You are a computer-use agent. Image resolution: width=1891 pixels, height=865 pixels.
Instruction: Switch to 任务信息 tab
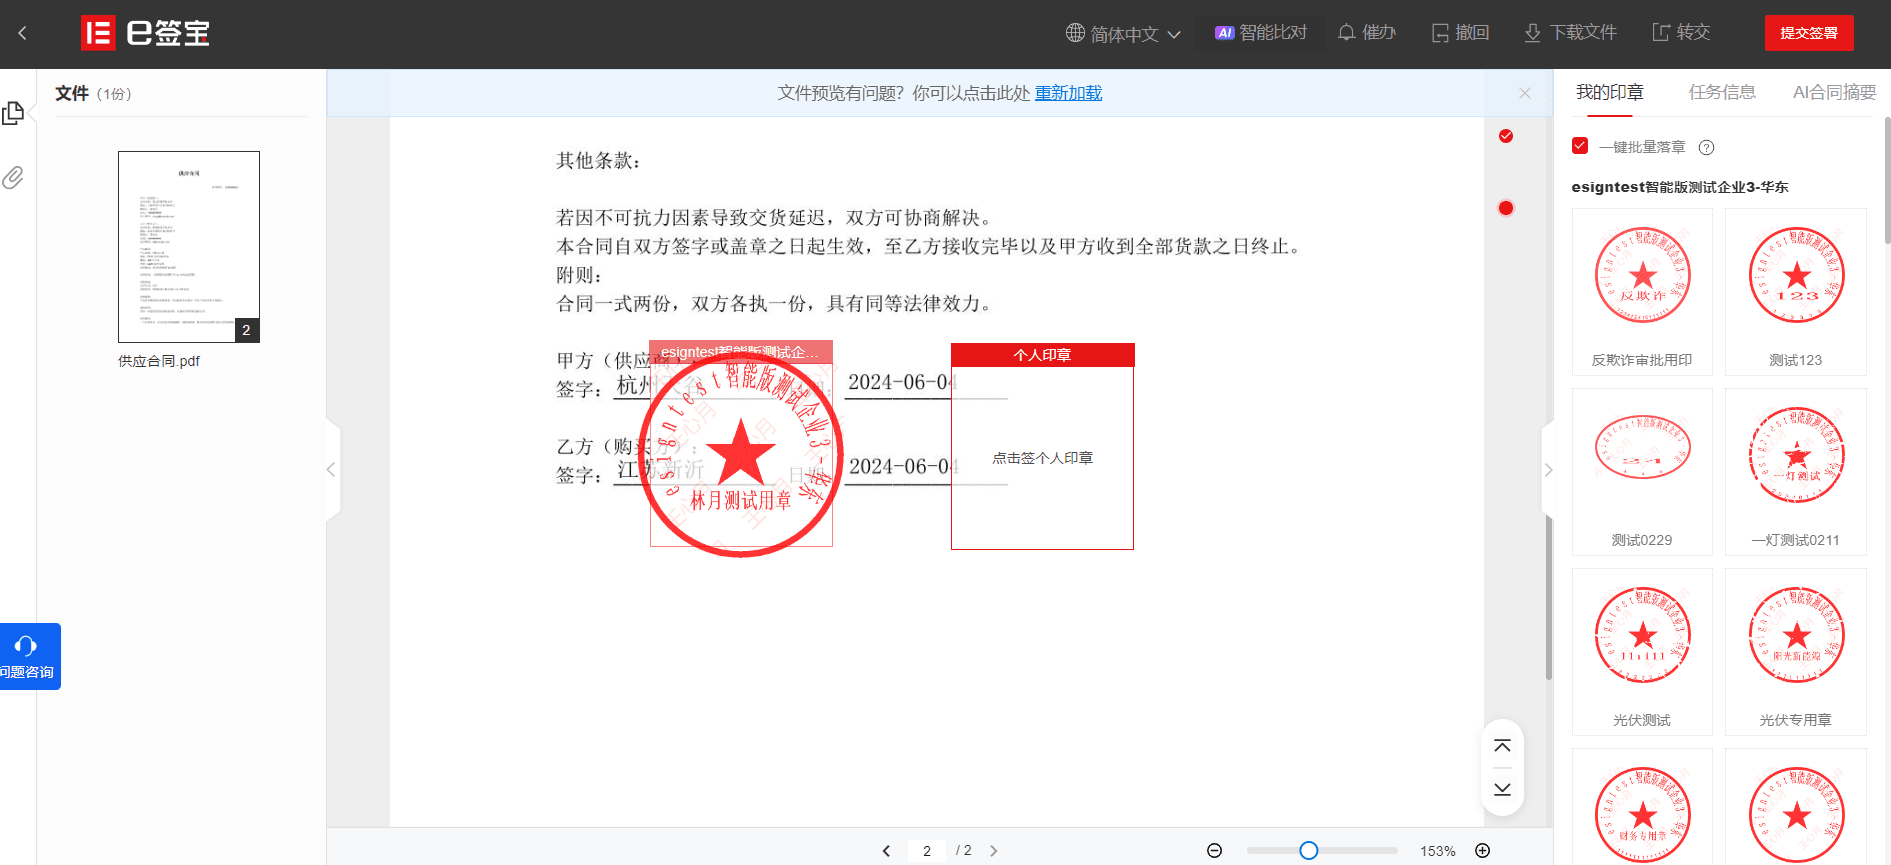coord(1722,93)
